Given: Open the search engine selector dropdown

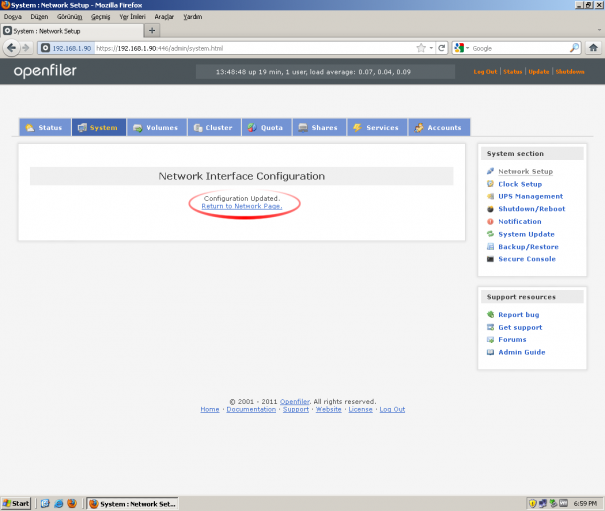Looking at the screenshot, I should (462, 48).
